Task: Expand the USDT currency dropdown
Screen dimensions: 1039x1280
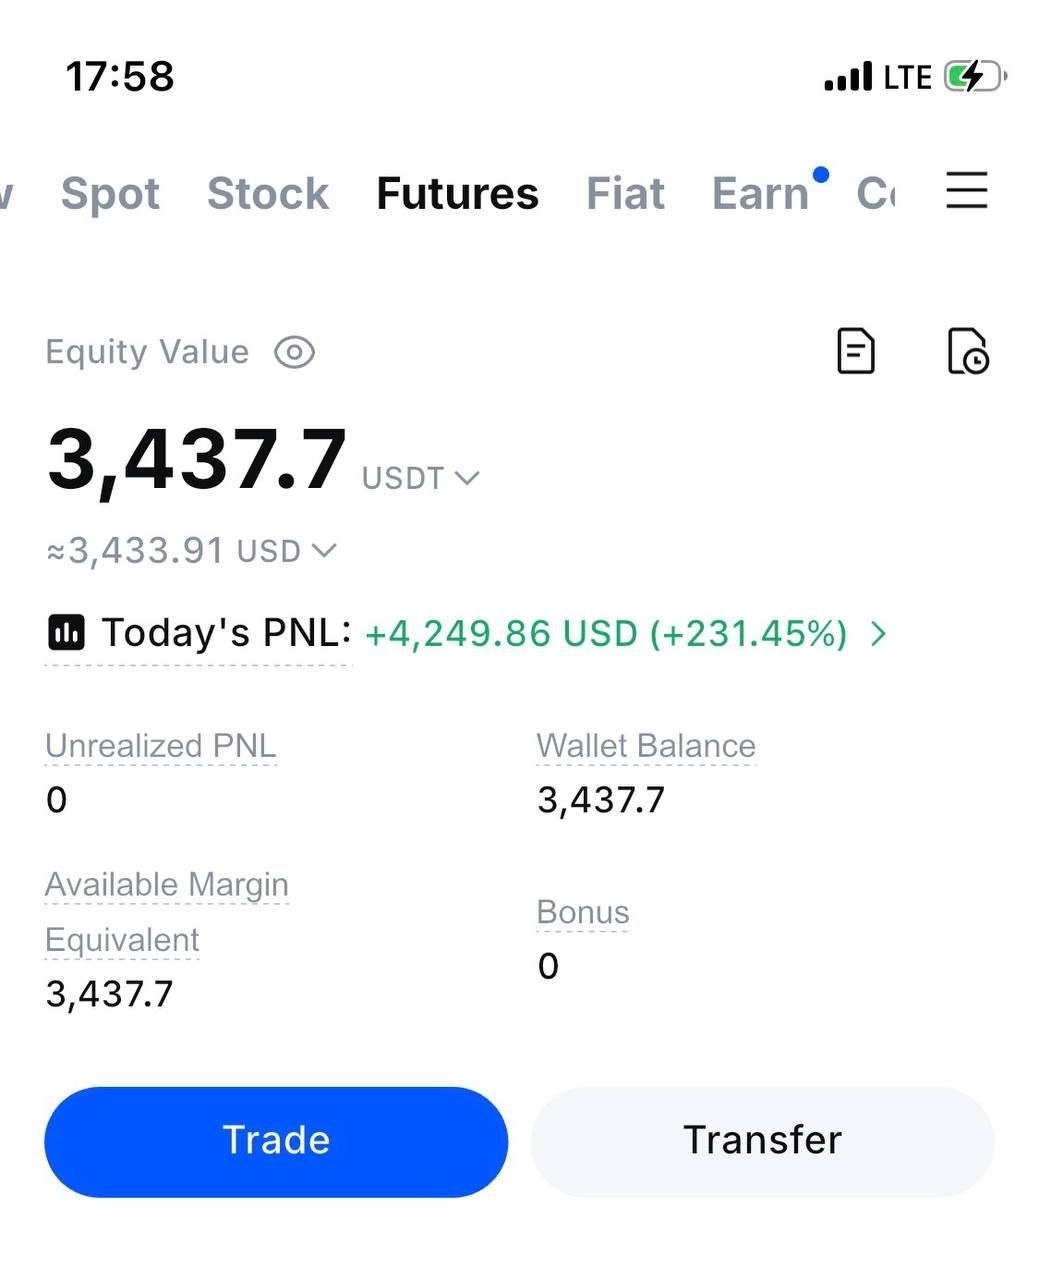Action: (x=420, y=478)
